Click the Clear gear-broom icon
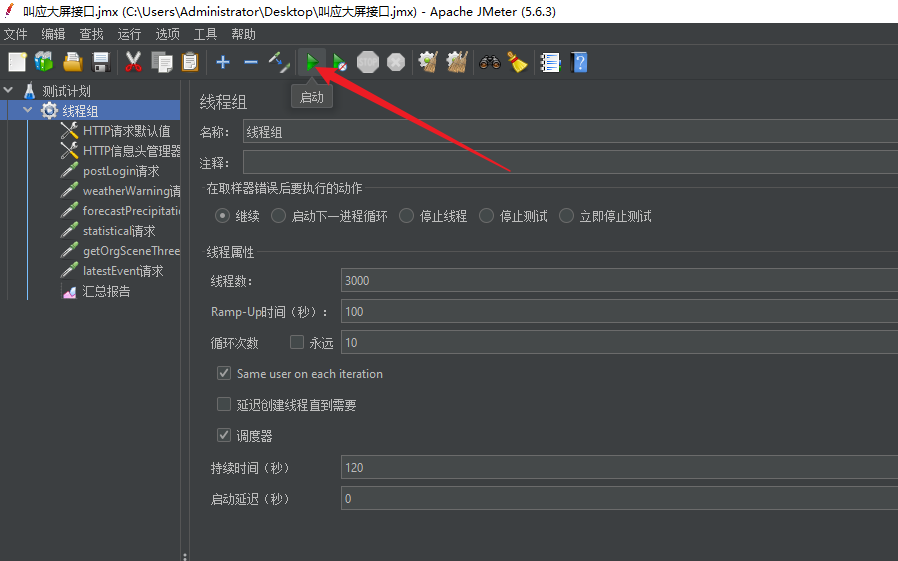This screenshot has height=561, width=898. 428,62
